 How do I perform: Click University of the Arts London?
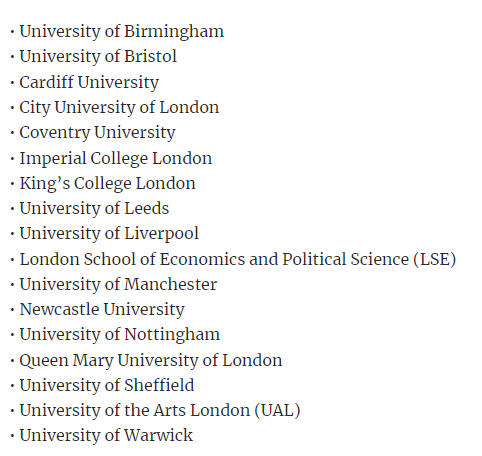(135, 411)
